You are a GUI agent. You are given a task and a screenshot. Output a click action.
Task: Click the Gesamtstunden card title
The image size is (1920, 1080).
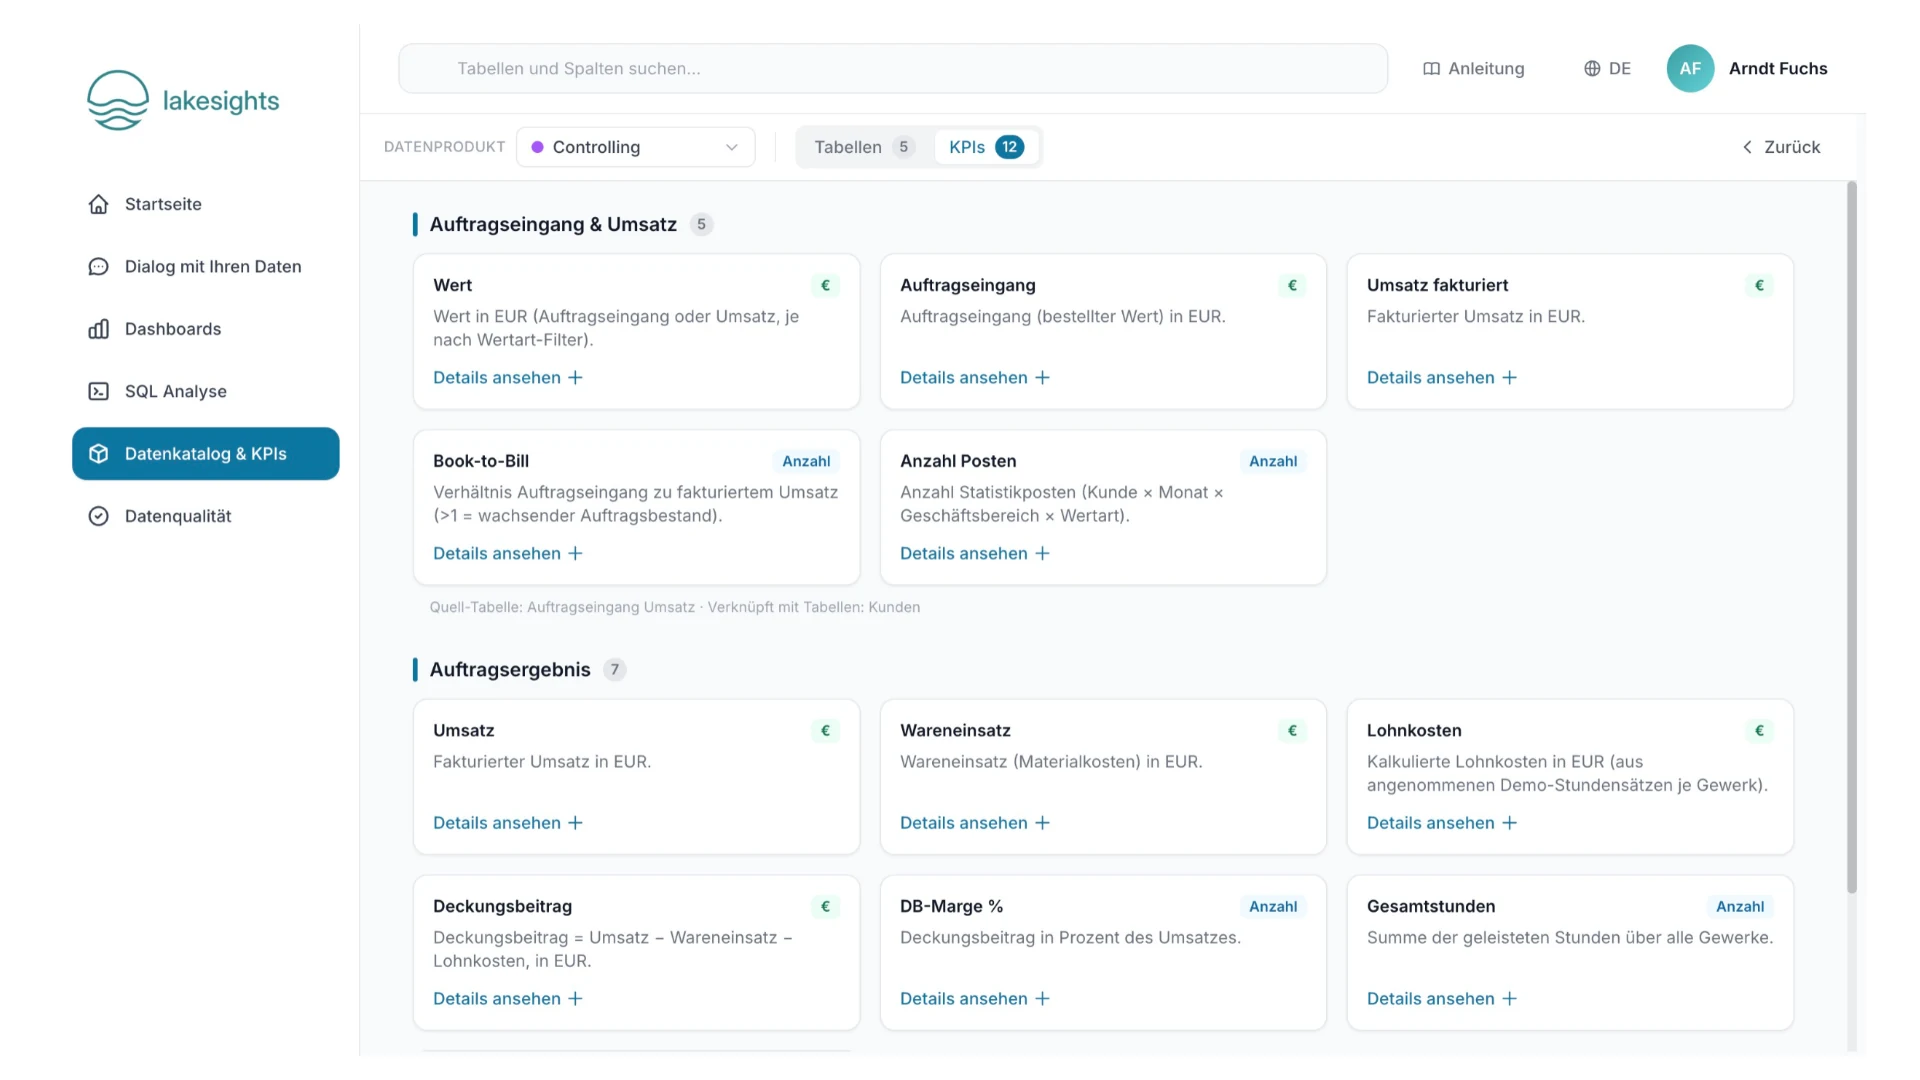tap(1431, 907)
